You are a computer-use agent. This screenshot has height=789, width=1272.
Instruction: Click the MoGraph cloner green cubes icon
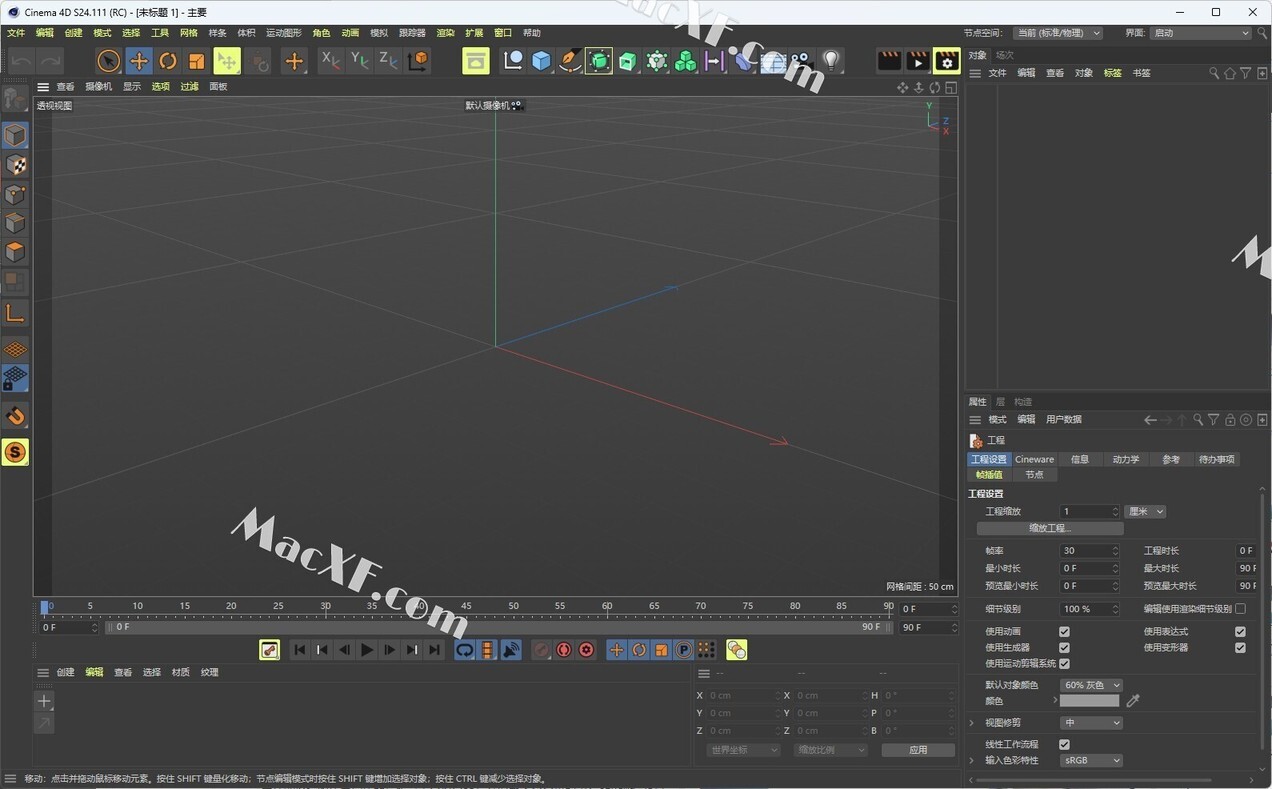686,61
